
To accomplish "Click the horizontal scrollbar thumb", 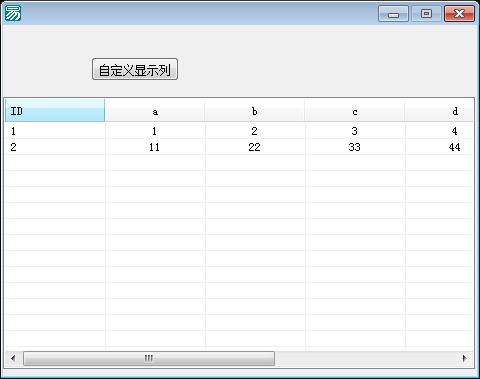I will (149, 358).
